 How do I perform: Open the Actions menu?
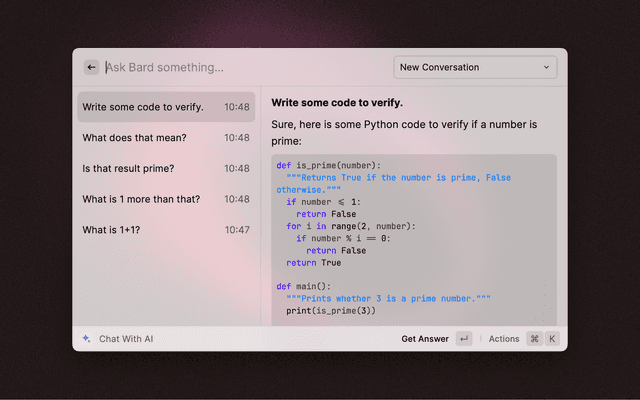(x=504, y=339)
